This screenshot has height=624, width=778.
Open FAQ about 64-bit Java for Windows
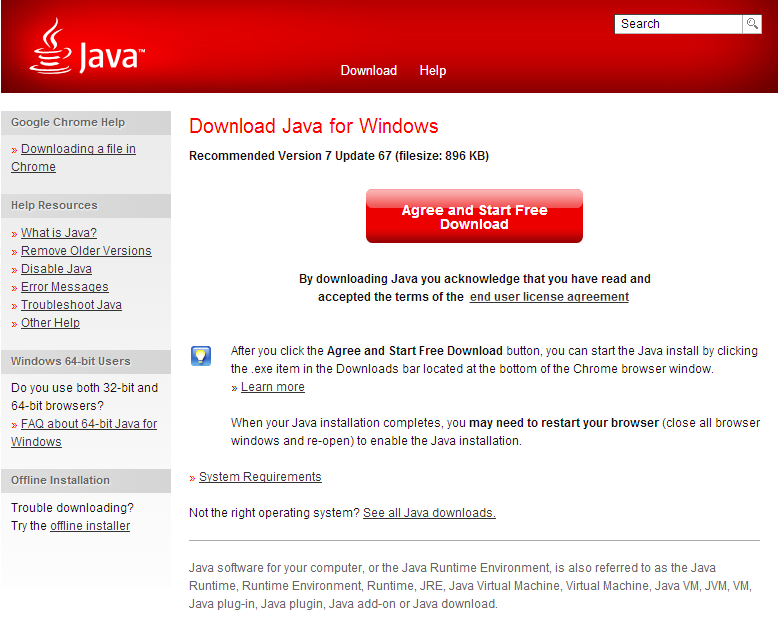point(84,433)
